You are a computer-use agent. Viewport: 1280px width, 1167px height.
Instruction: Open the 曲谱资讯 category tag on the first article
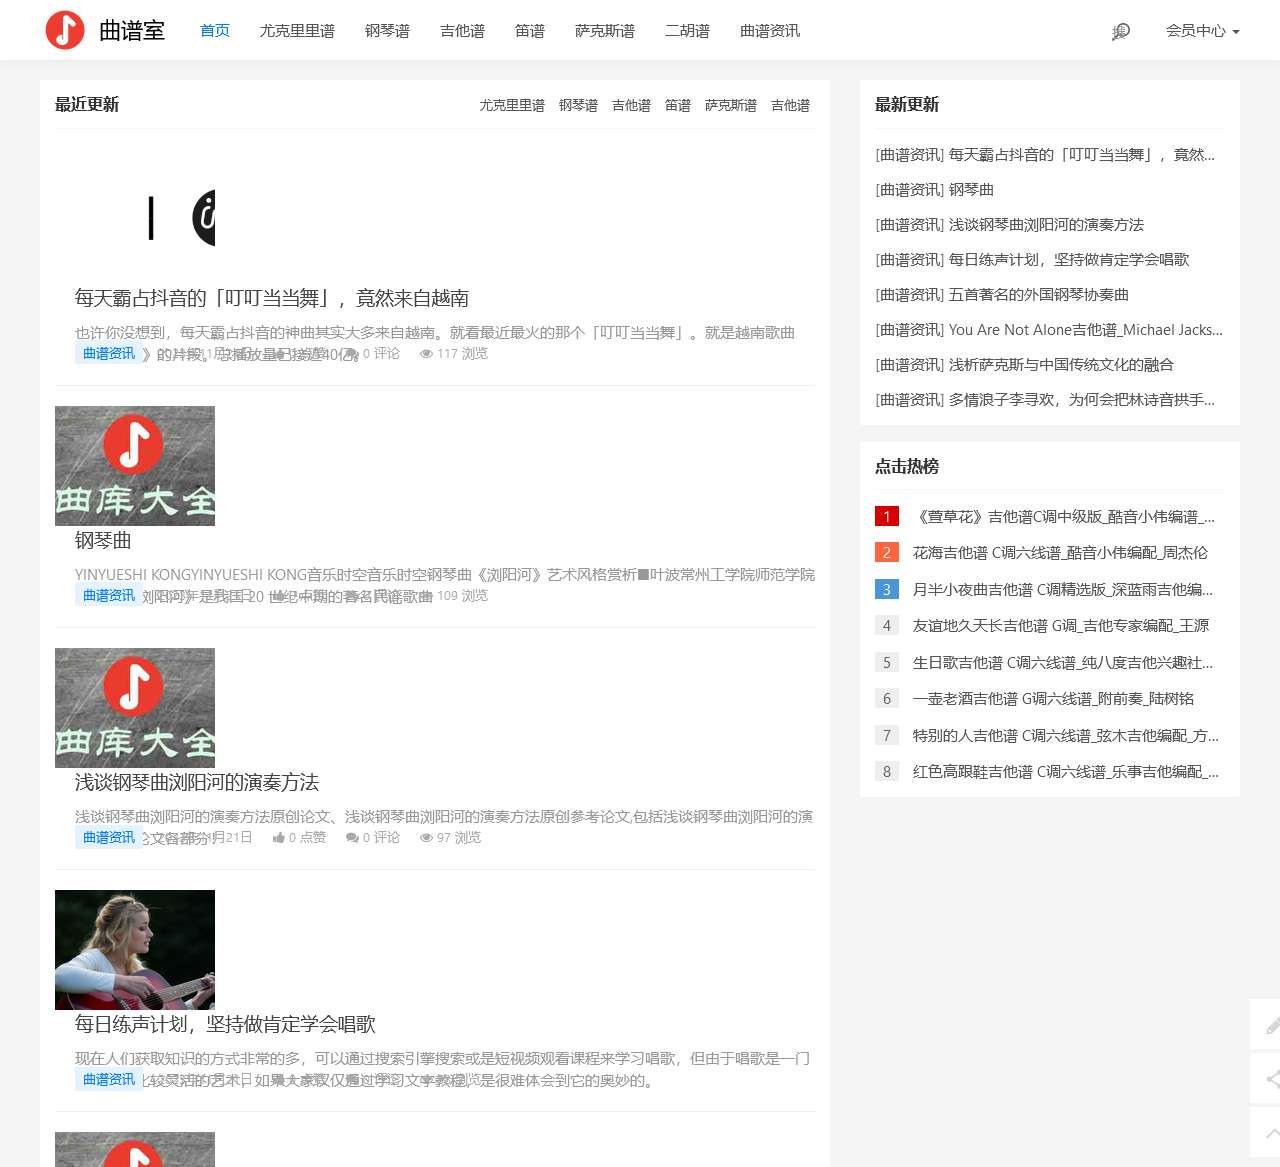tap(108, 353)
